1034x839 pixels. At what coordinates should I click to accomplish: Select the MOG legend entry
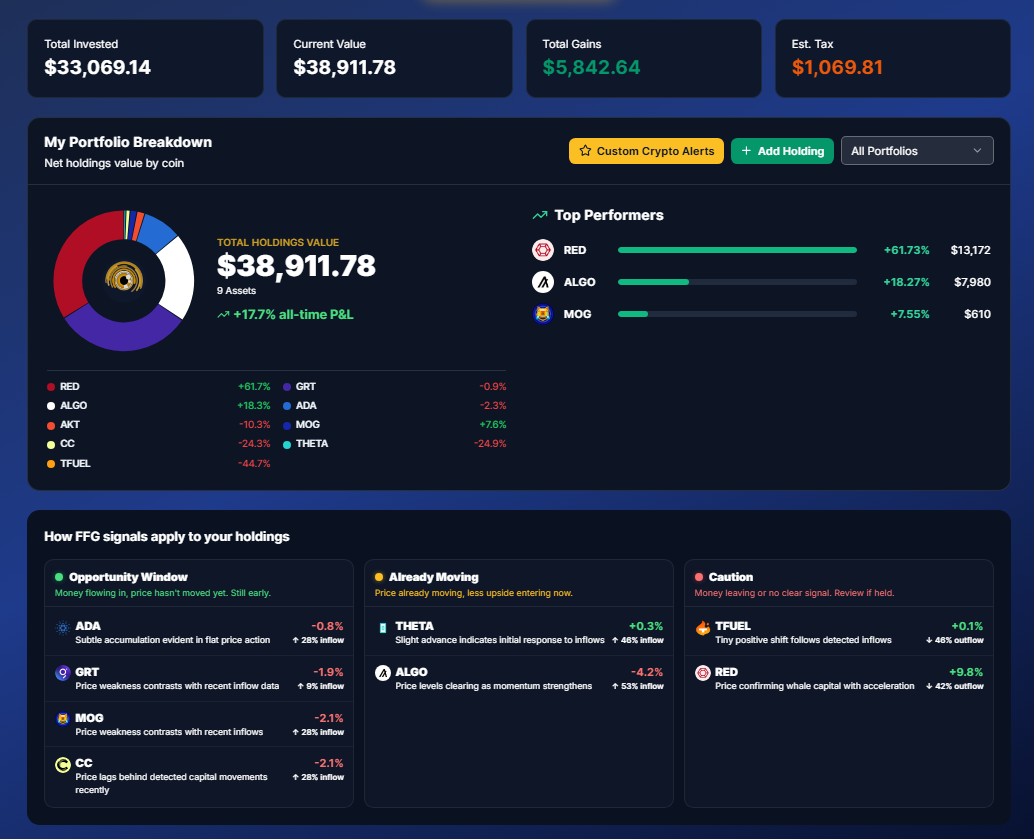coord(394,425)
